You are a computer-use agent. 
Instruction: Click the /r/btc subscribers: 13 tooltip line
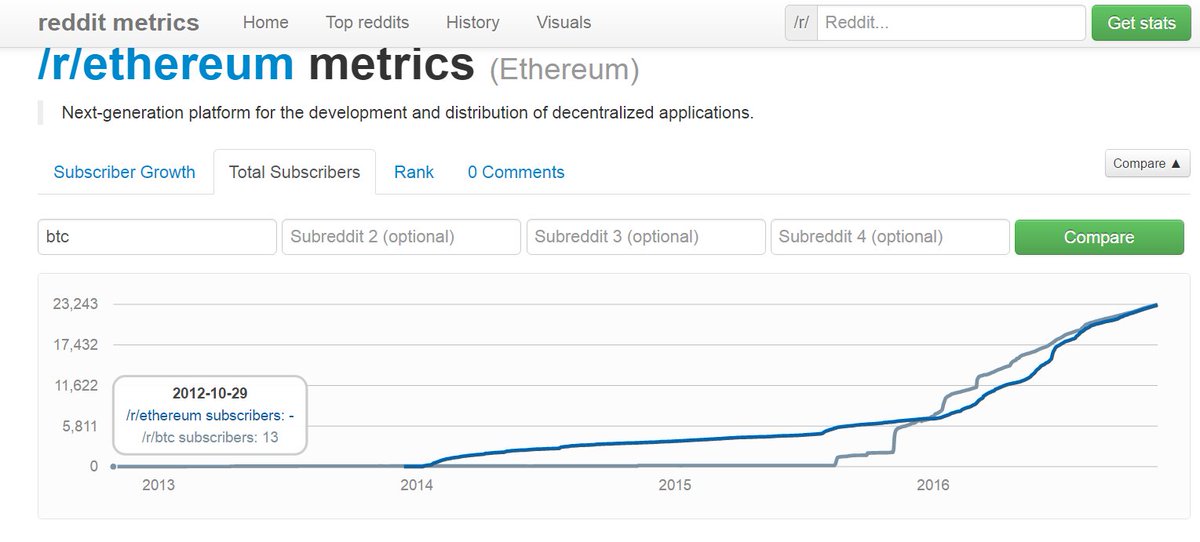click(210, 436)
